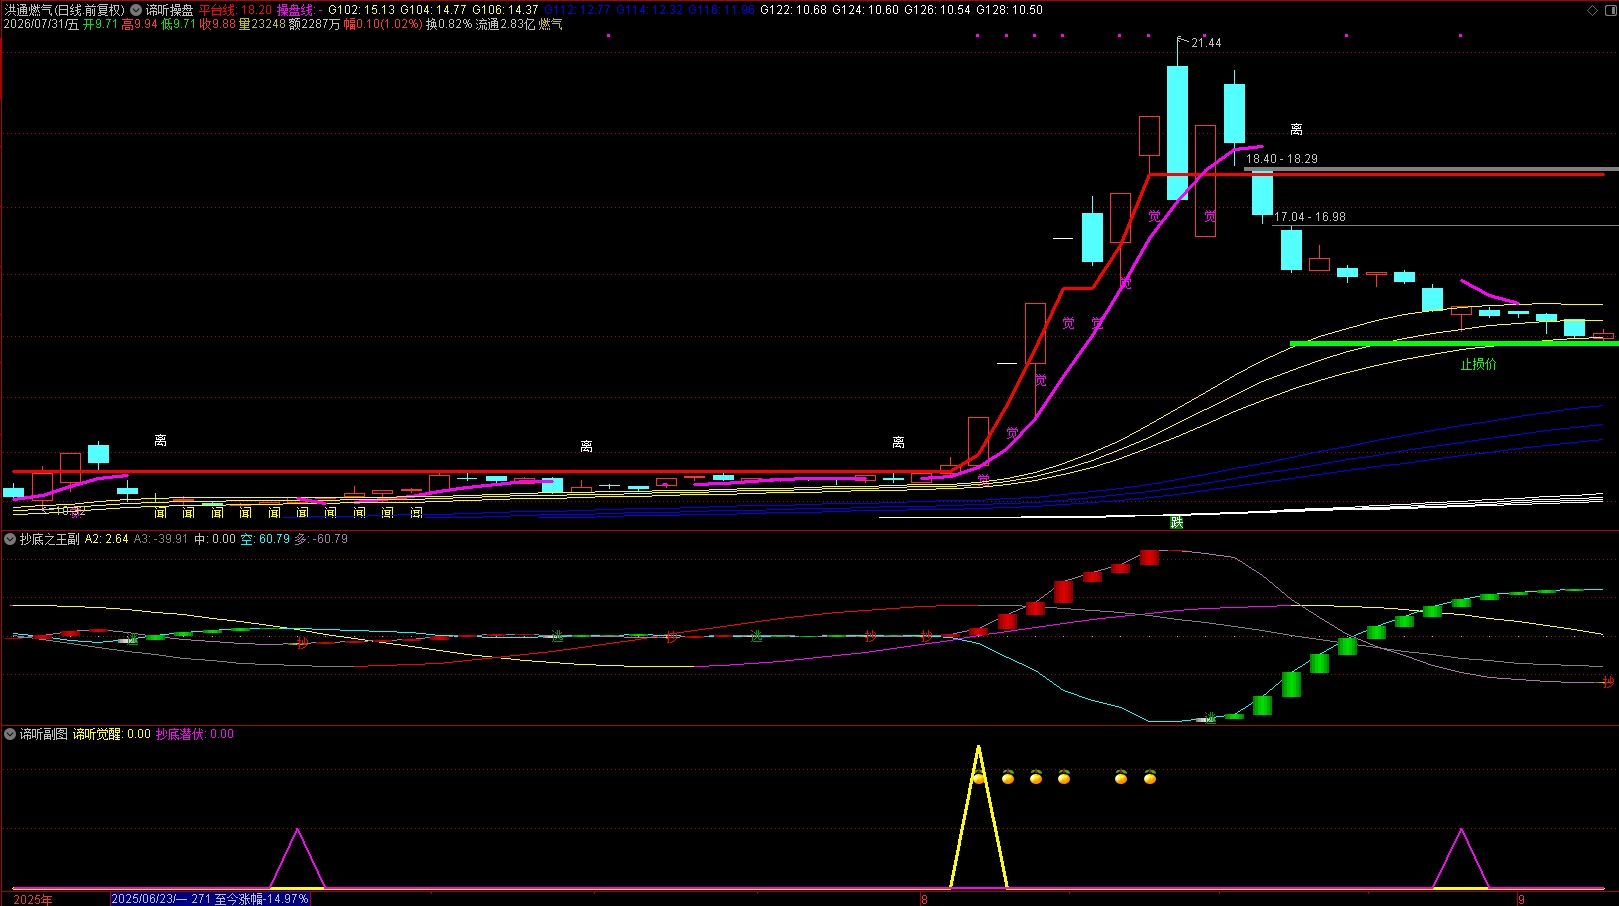1619x906 pixels.
Task: Toggle the side panel icon at top-right
Action: (x=1610, y=10)
